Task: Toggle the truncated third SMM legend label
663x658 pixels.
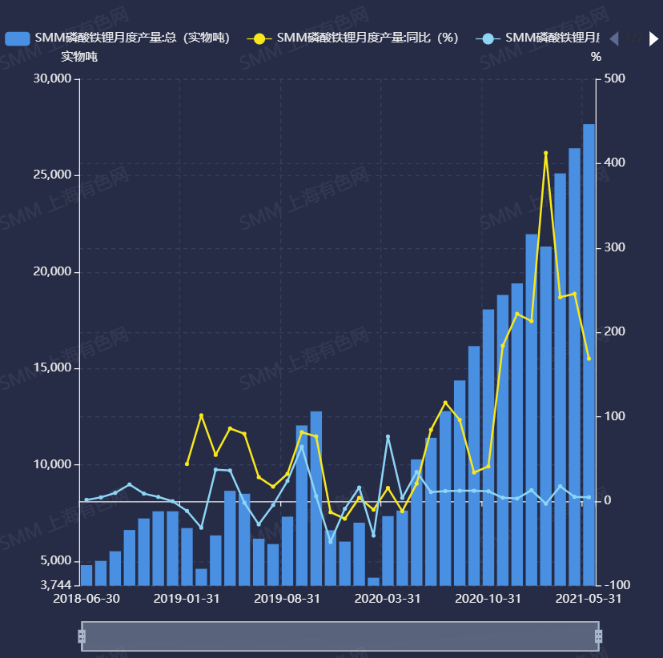Action: click(550, 38)
